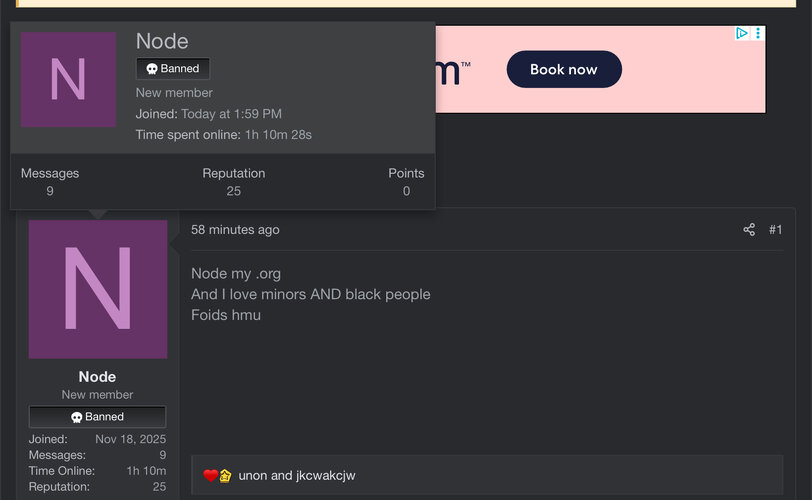Open Node's profile from popup card title

(x=162, y=41)
